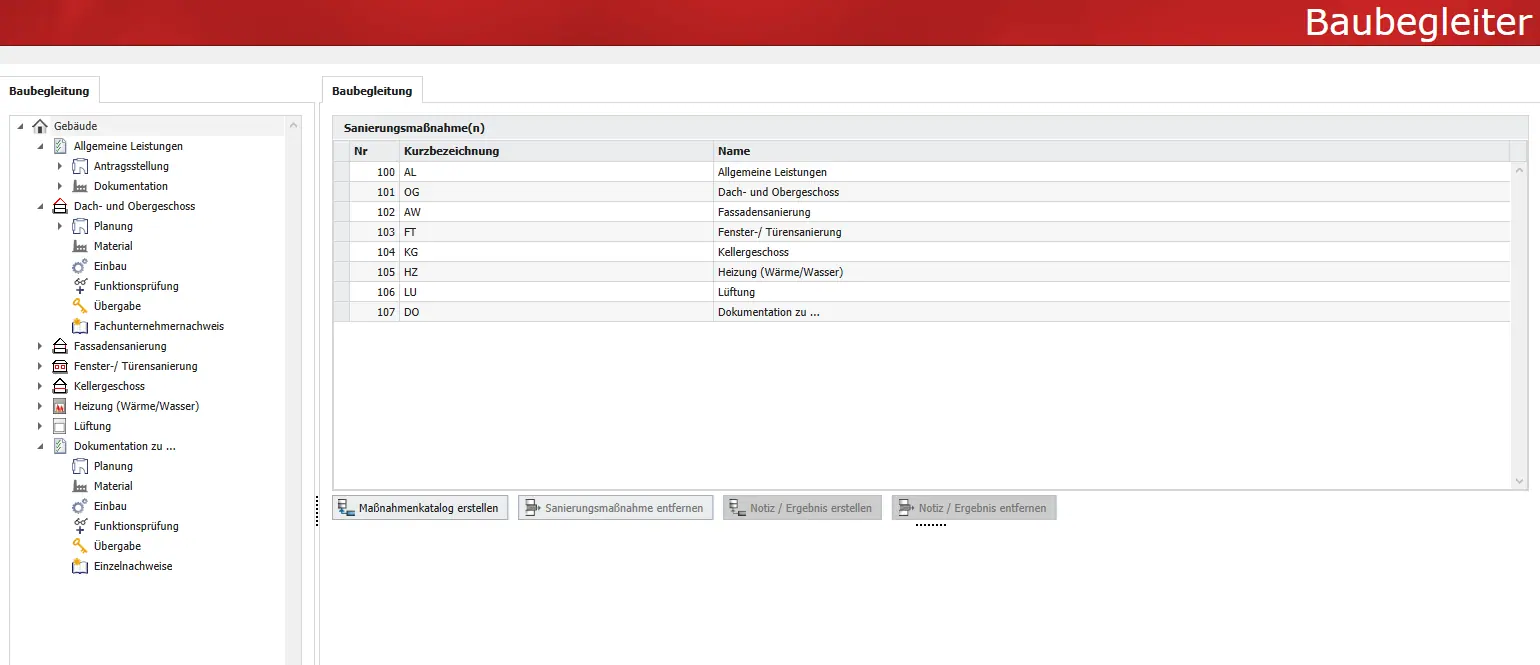Click the tree panel scroll-up arrow
1540x665 pixels.
(x=293, y=126)
